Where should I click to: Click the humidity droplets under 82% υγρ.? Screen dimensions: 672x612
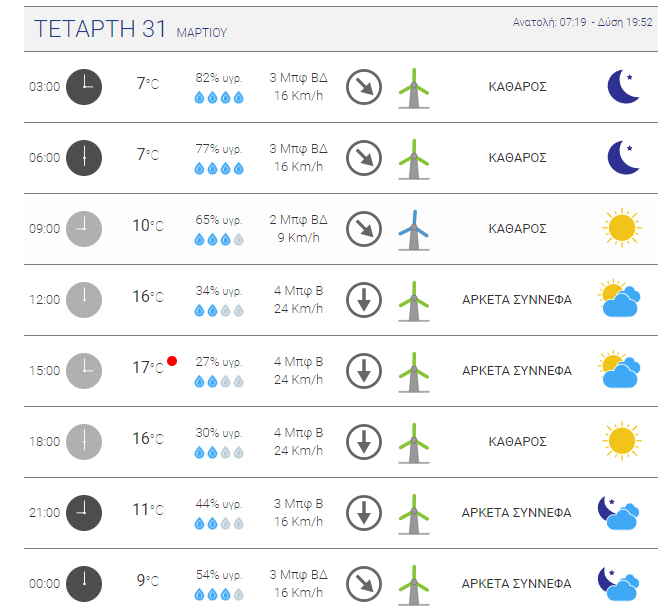(x=219, y=97)
